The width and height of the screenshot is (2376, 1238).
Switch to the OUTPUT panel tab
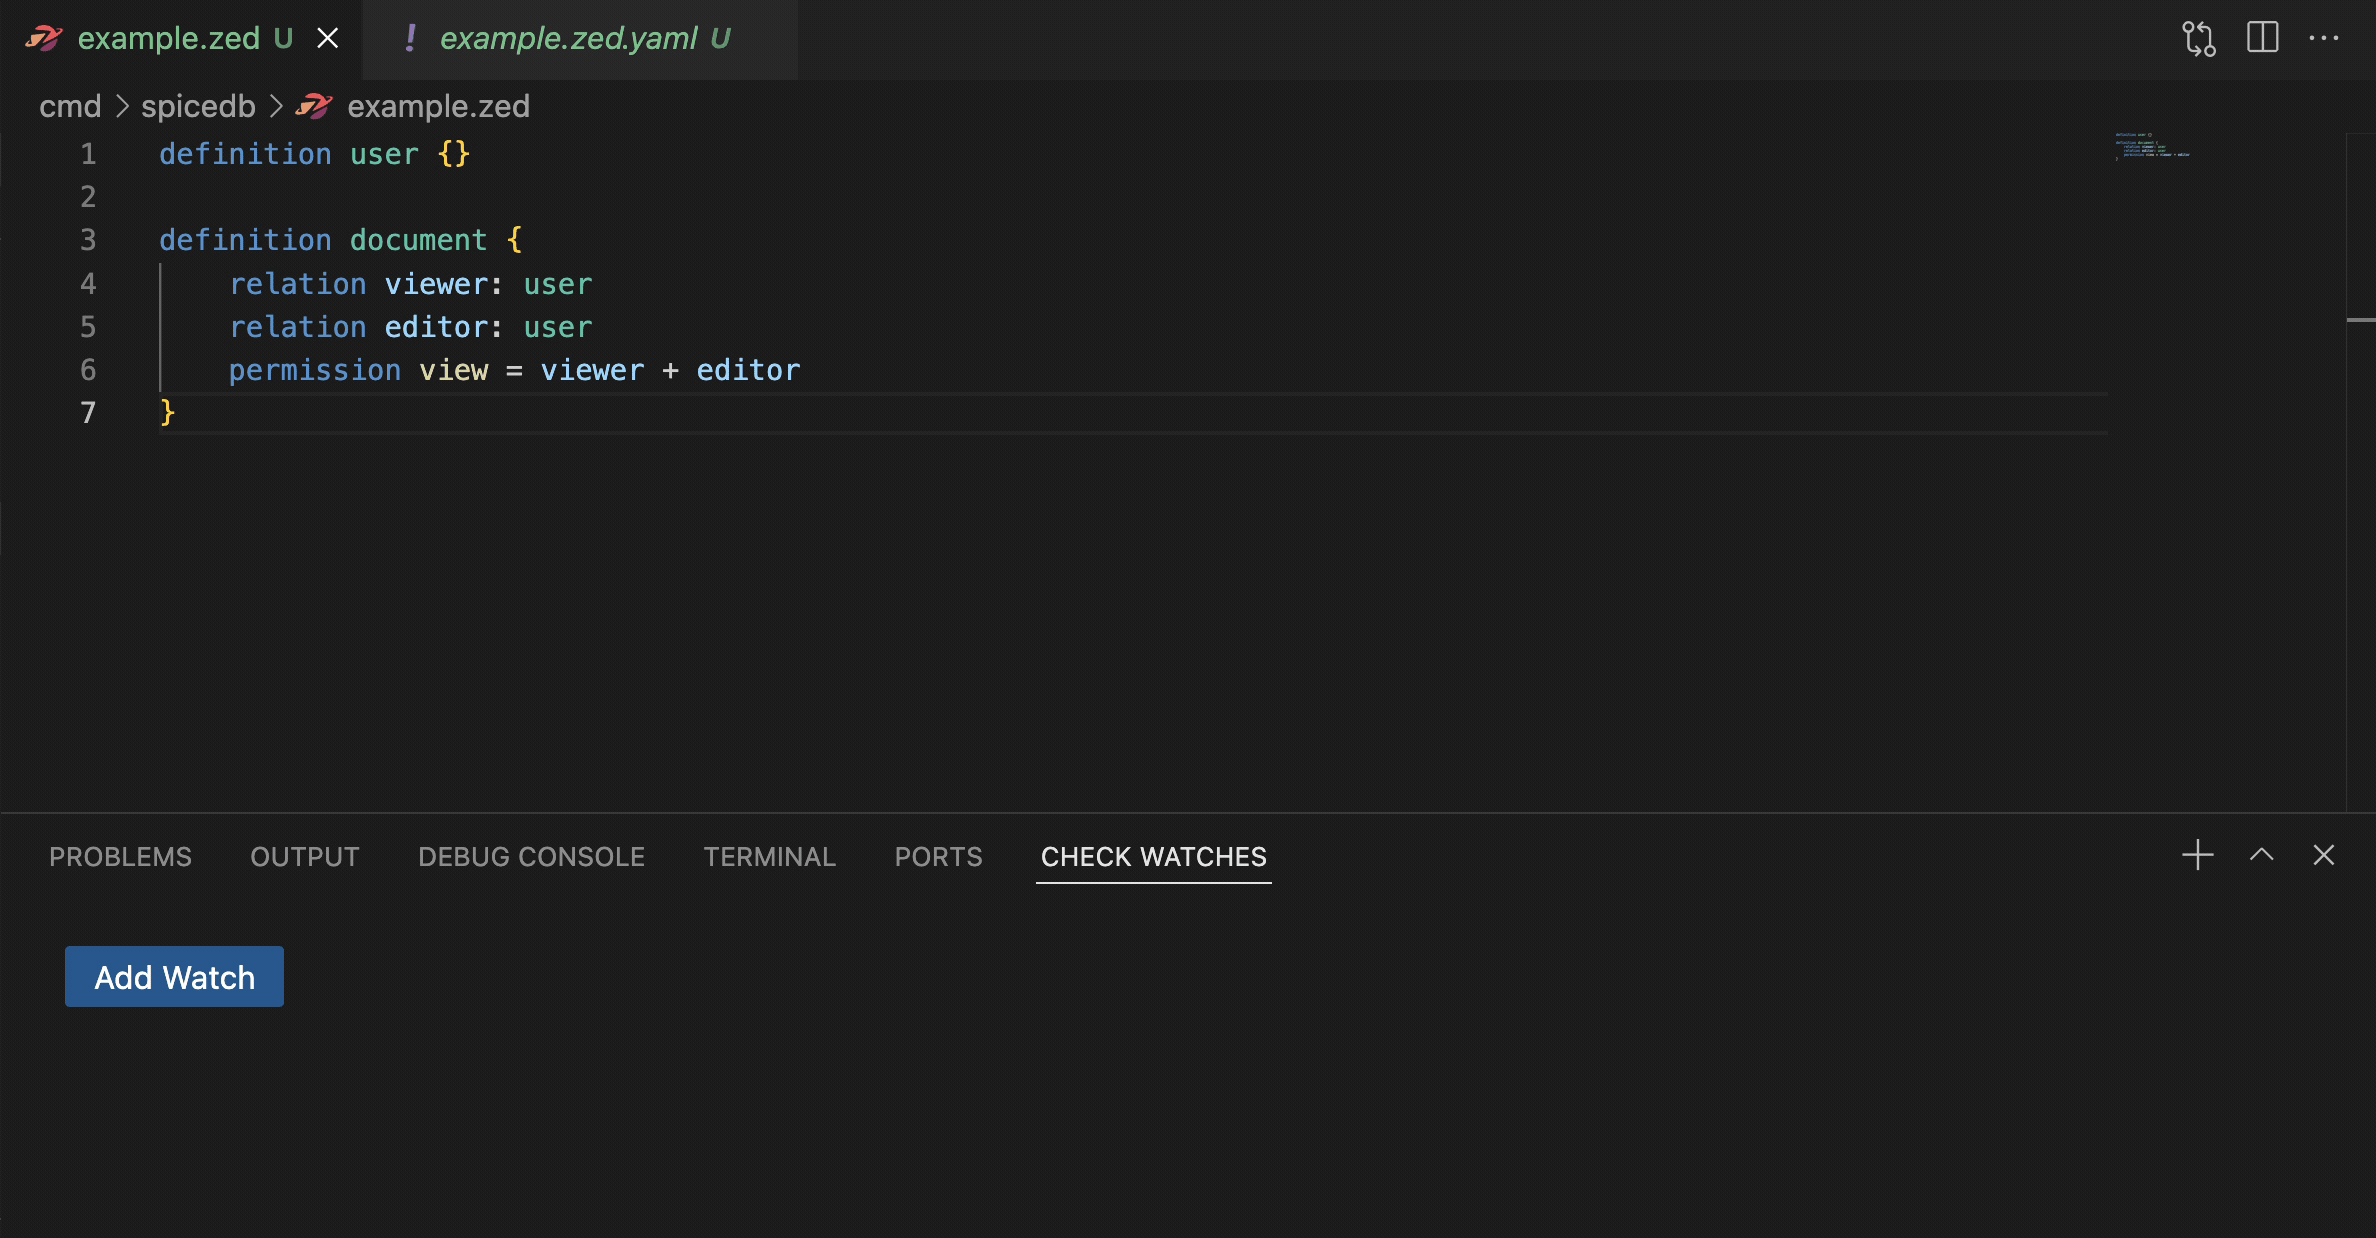click(x=304, y=857)
